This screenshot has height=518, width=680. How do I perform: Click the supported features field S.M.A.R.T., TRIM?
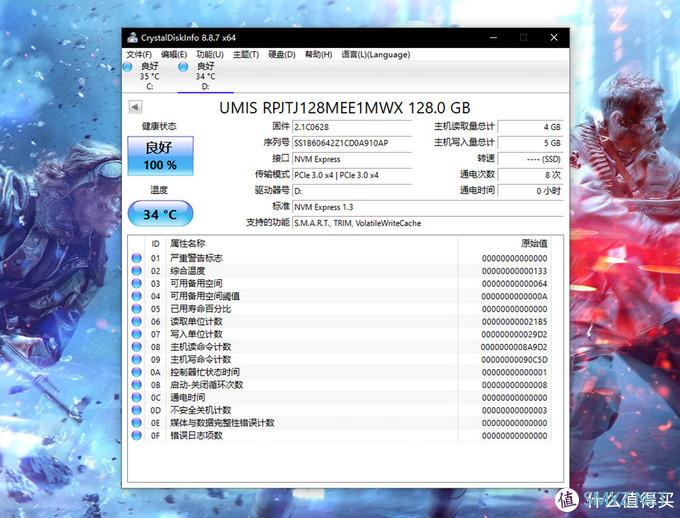click(x=428, y=223)
